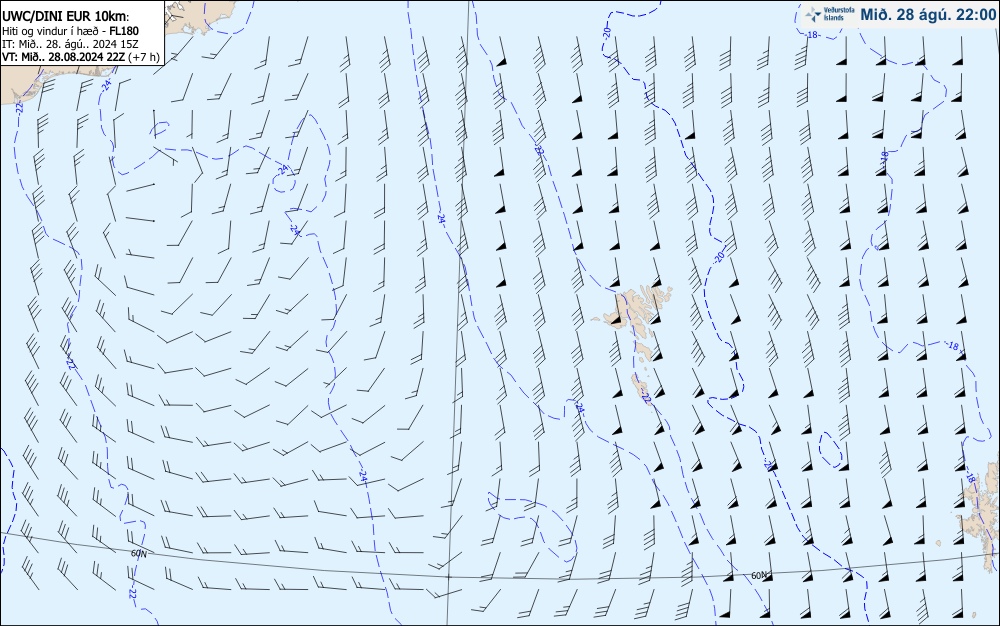Click the "Mið. 28 ágú. 22:00" timestamp
Image resolution: width=1000 pixels, height=626 pixels.
click(x=928, y=15)
